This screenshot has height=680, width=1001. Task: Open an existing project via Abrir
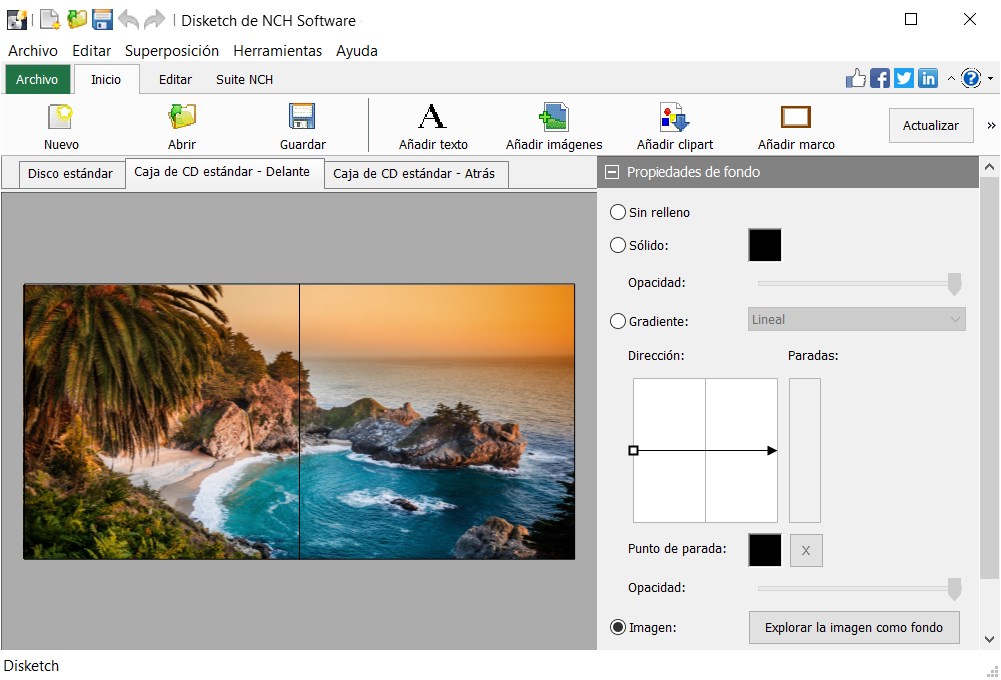click(181, 122)
